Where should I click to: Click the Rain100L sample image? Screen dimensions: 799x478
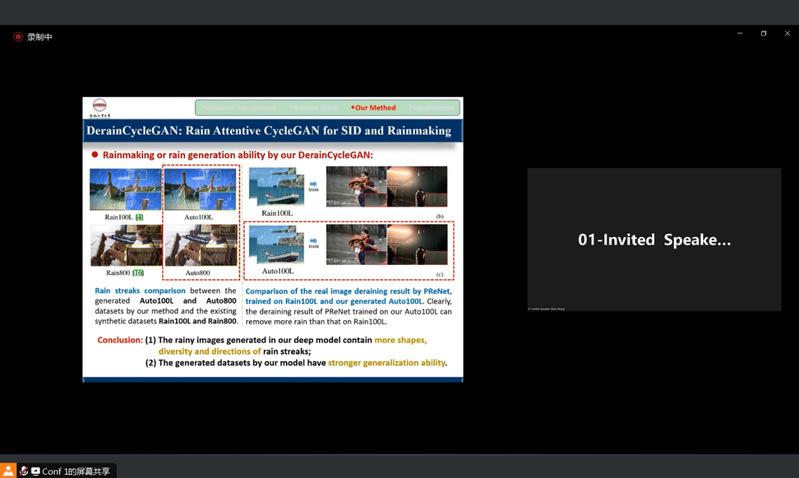(x=125, y=189)
